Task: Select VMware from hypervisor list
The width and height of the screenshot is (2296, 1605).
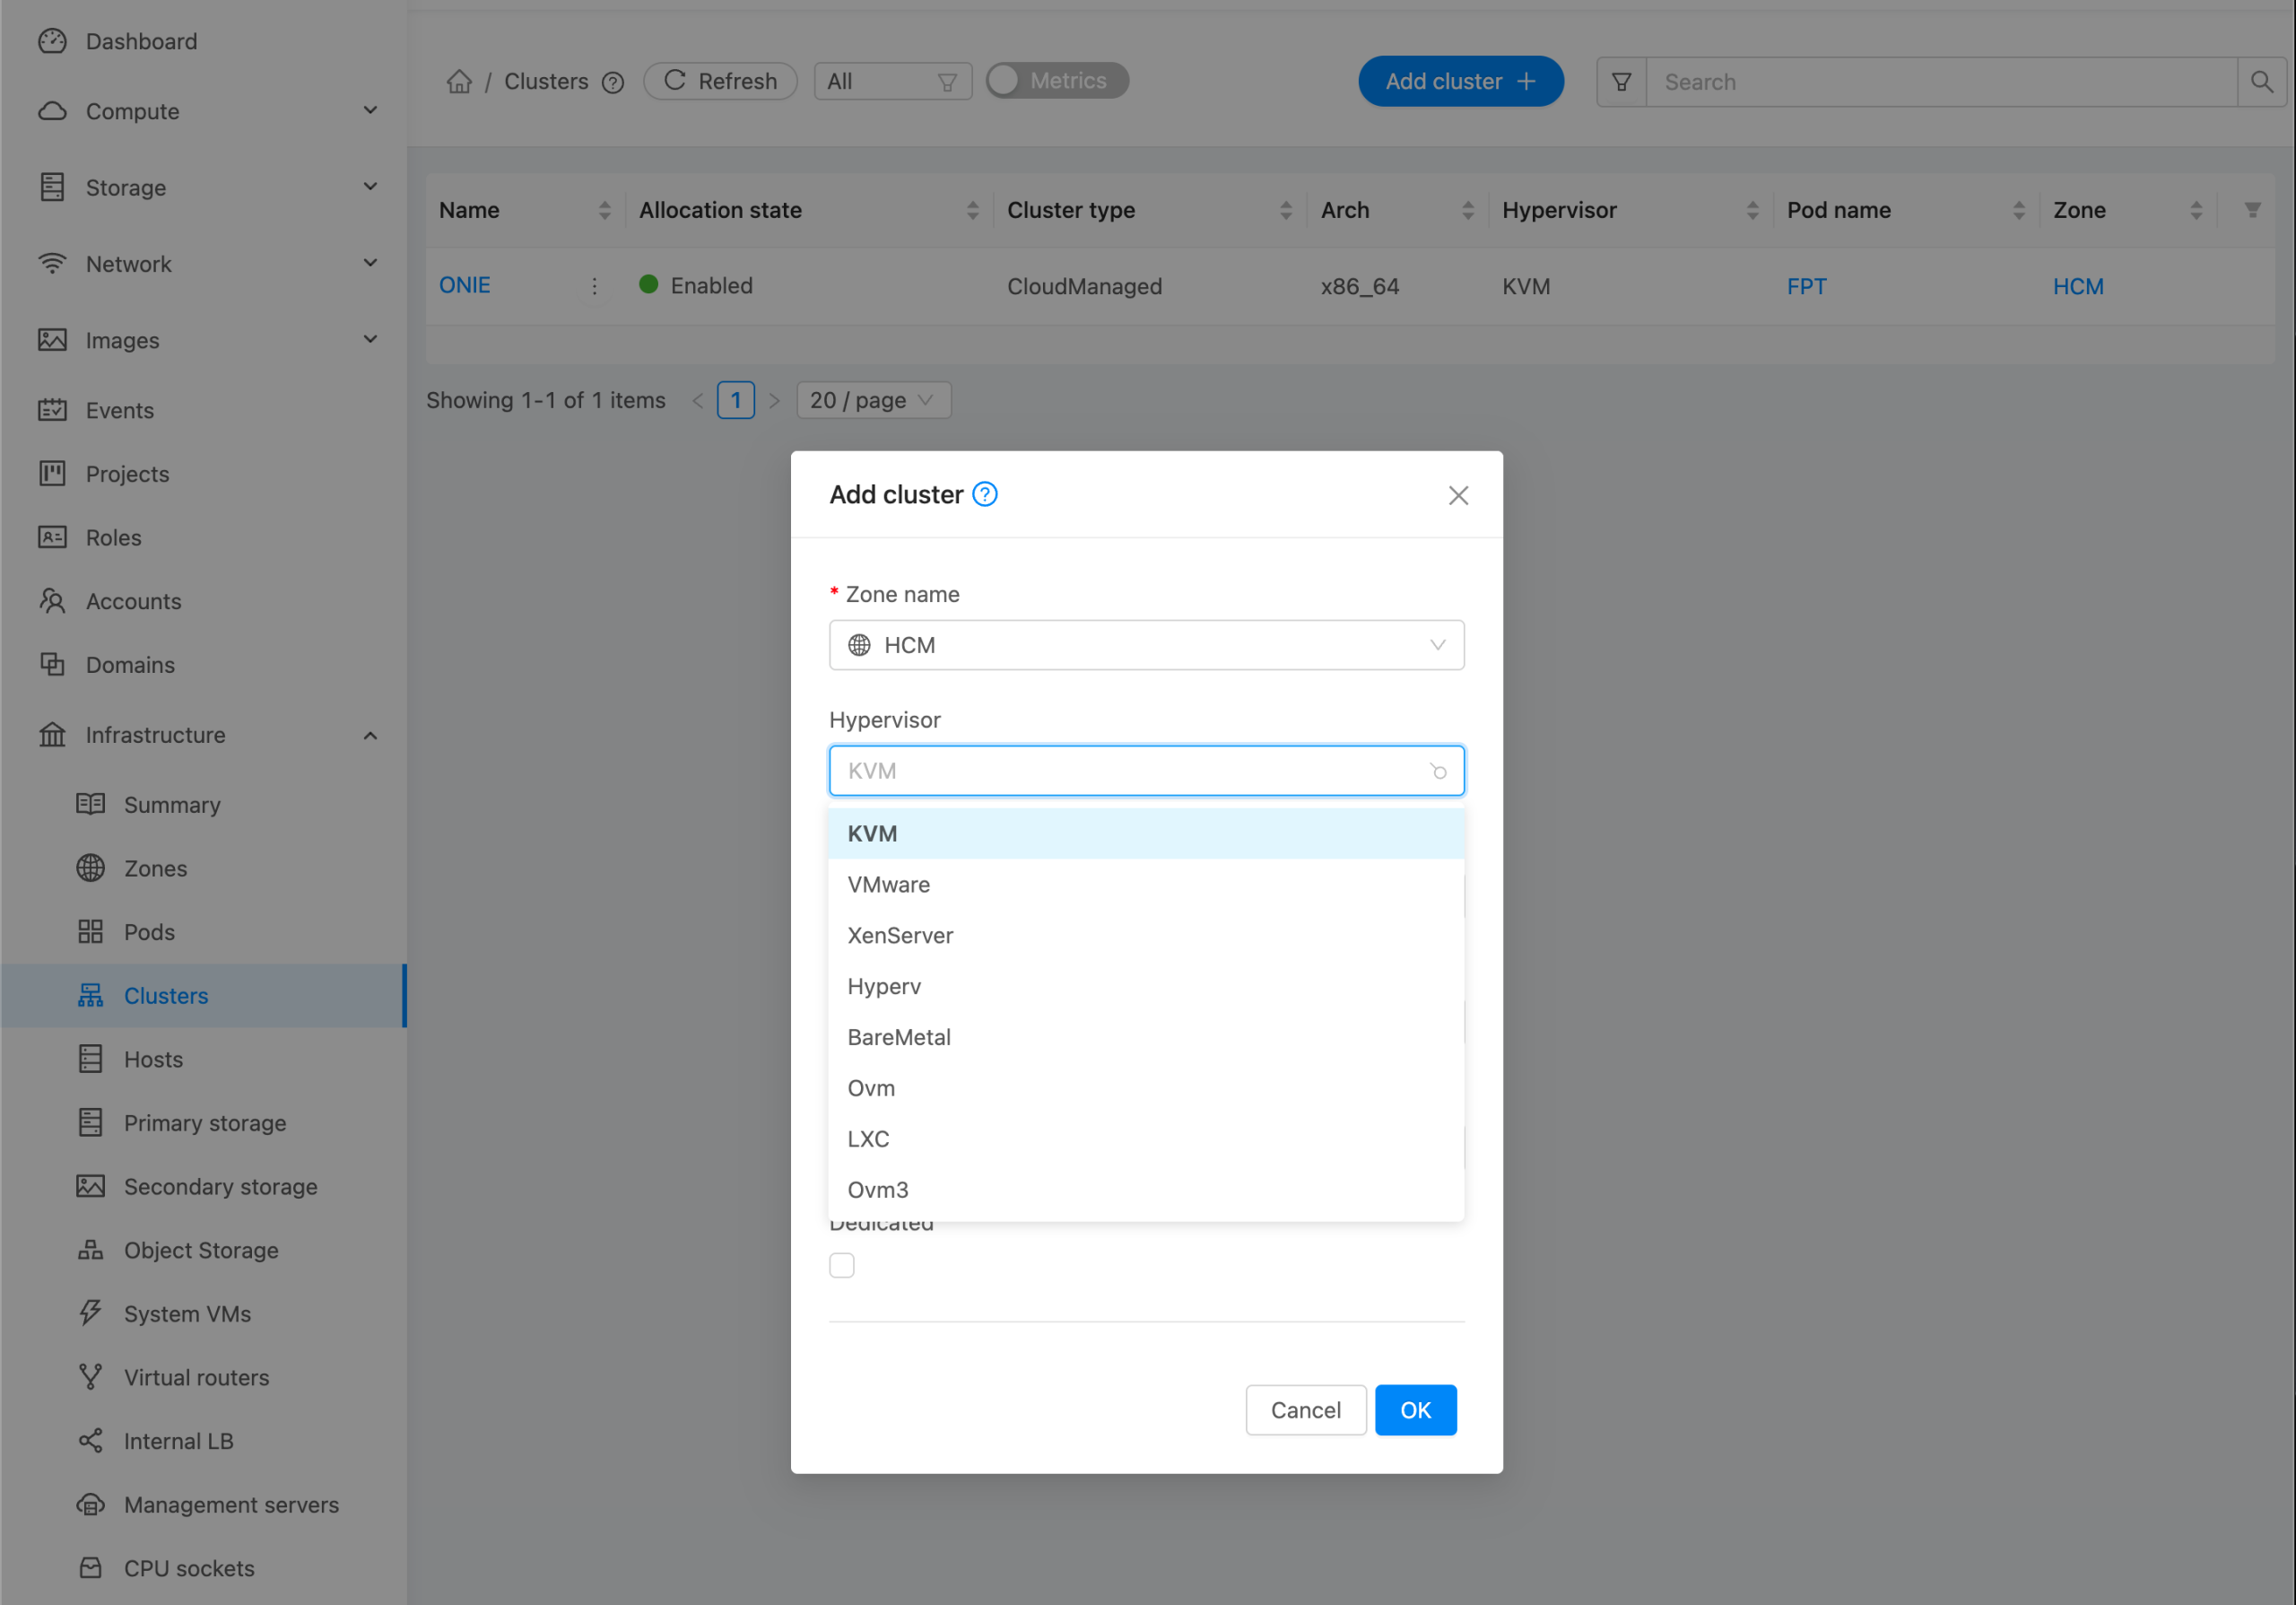Action: coord(889,884)
